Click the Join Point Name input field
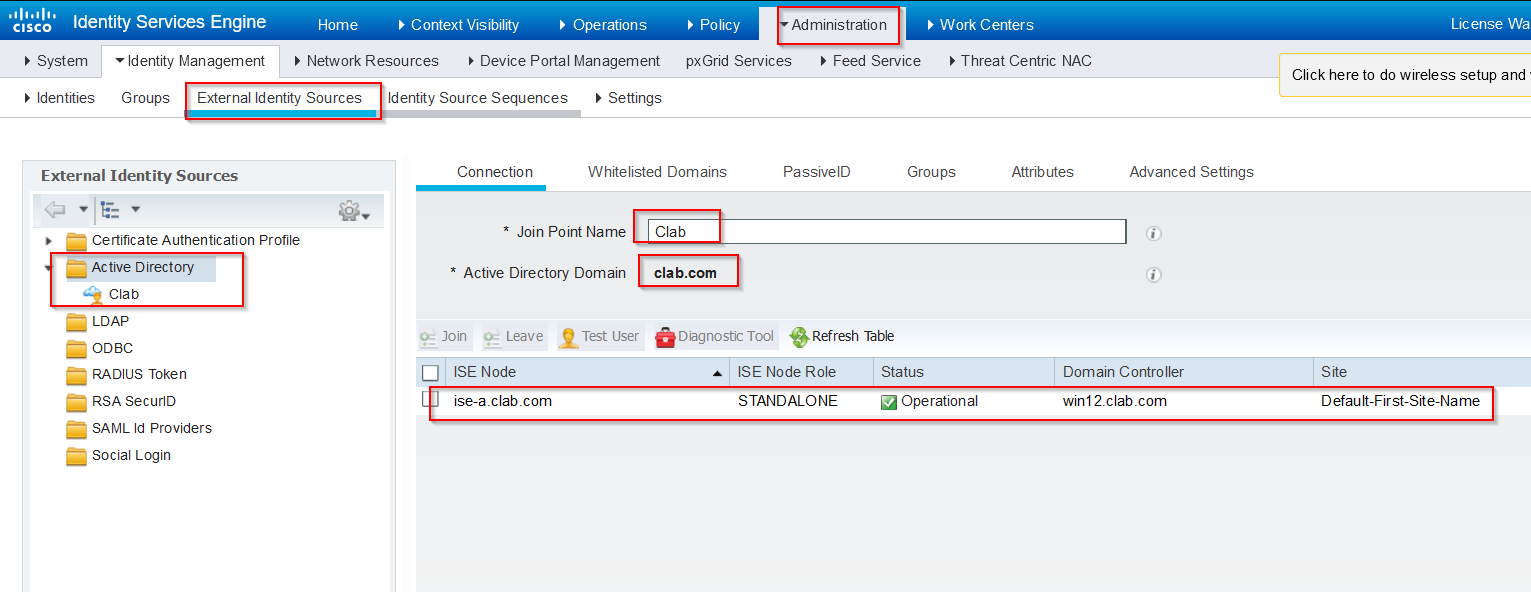The width and height of the screenshot is (1531, 592). (887, 232)
